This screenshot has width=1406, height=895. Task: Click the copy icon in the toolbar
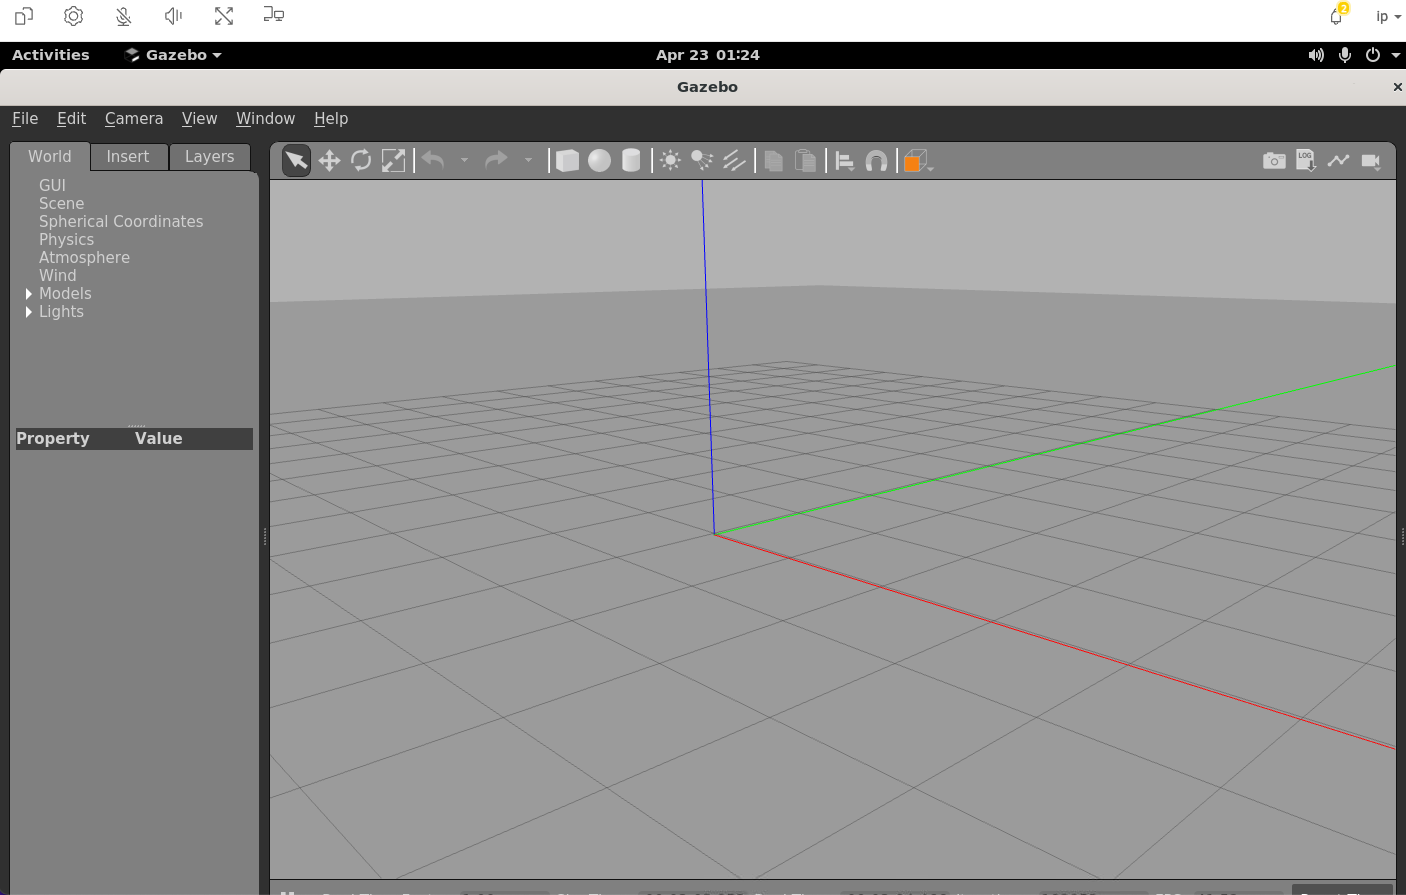773,160
